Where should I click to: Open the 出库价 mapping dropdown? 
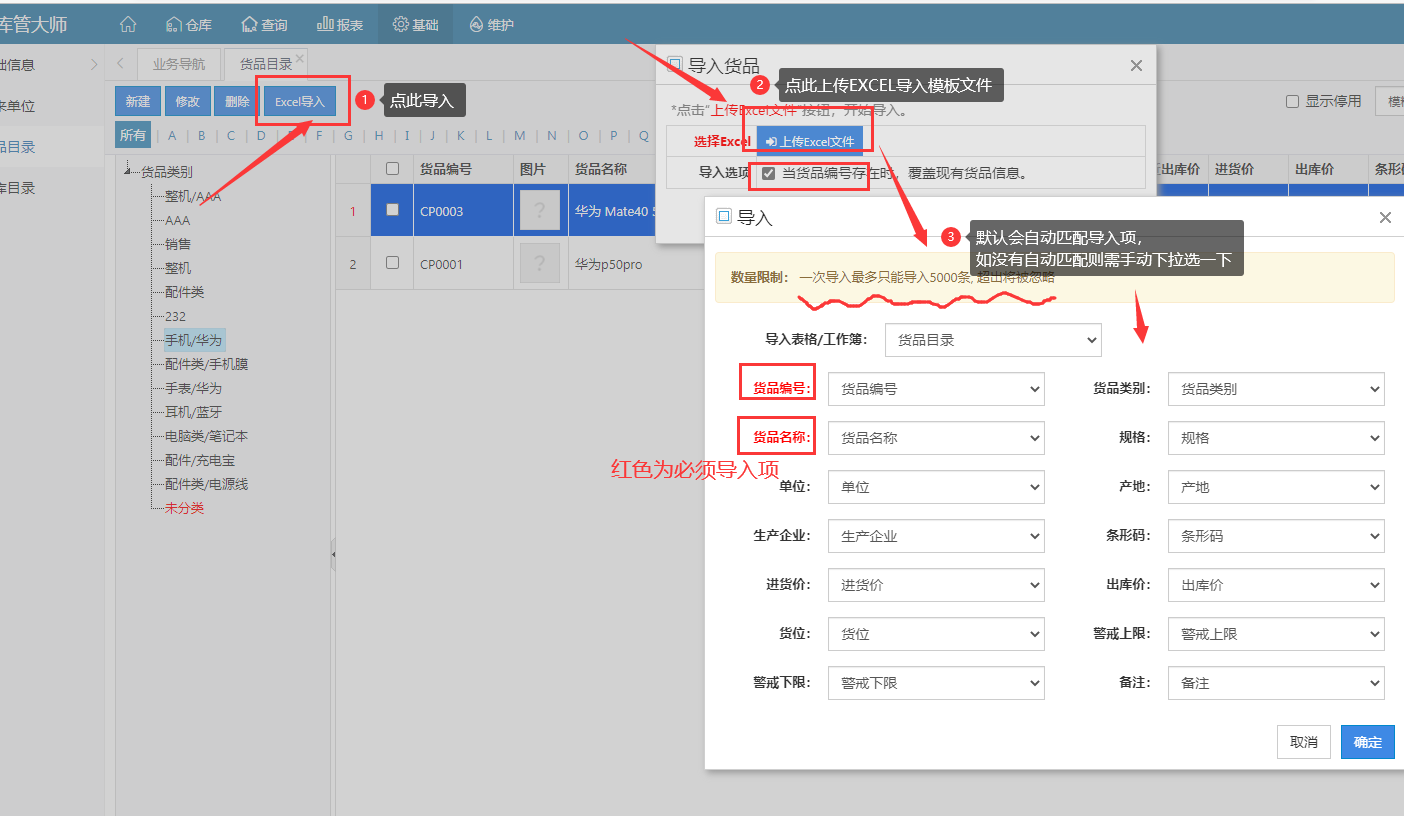click(1276, 585)
